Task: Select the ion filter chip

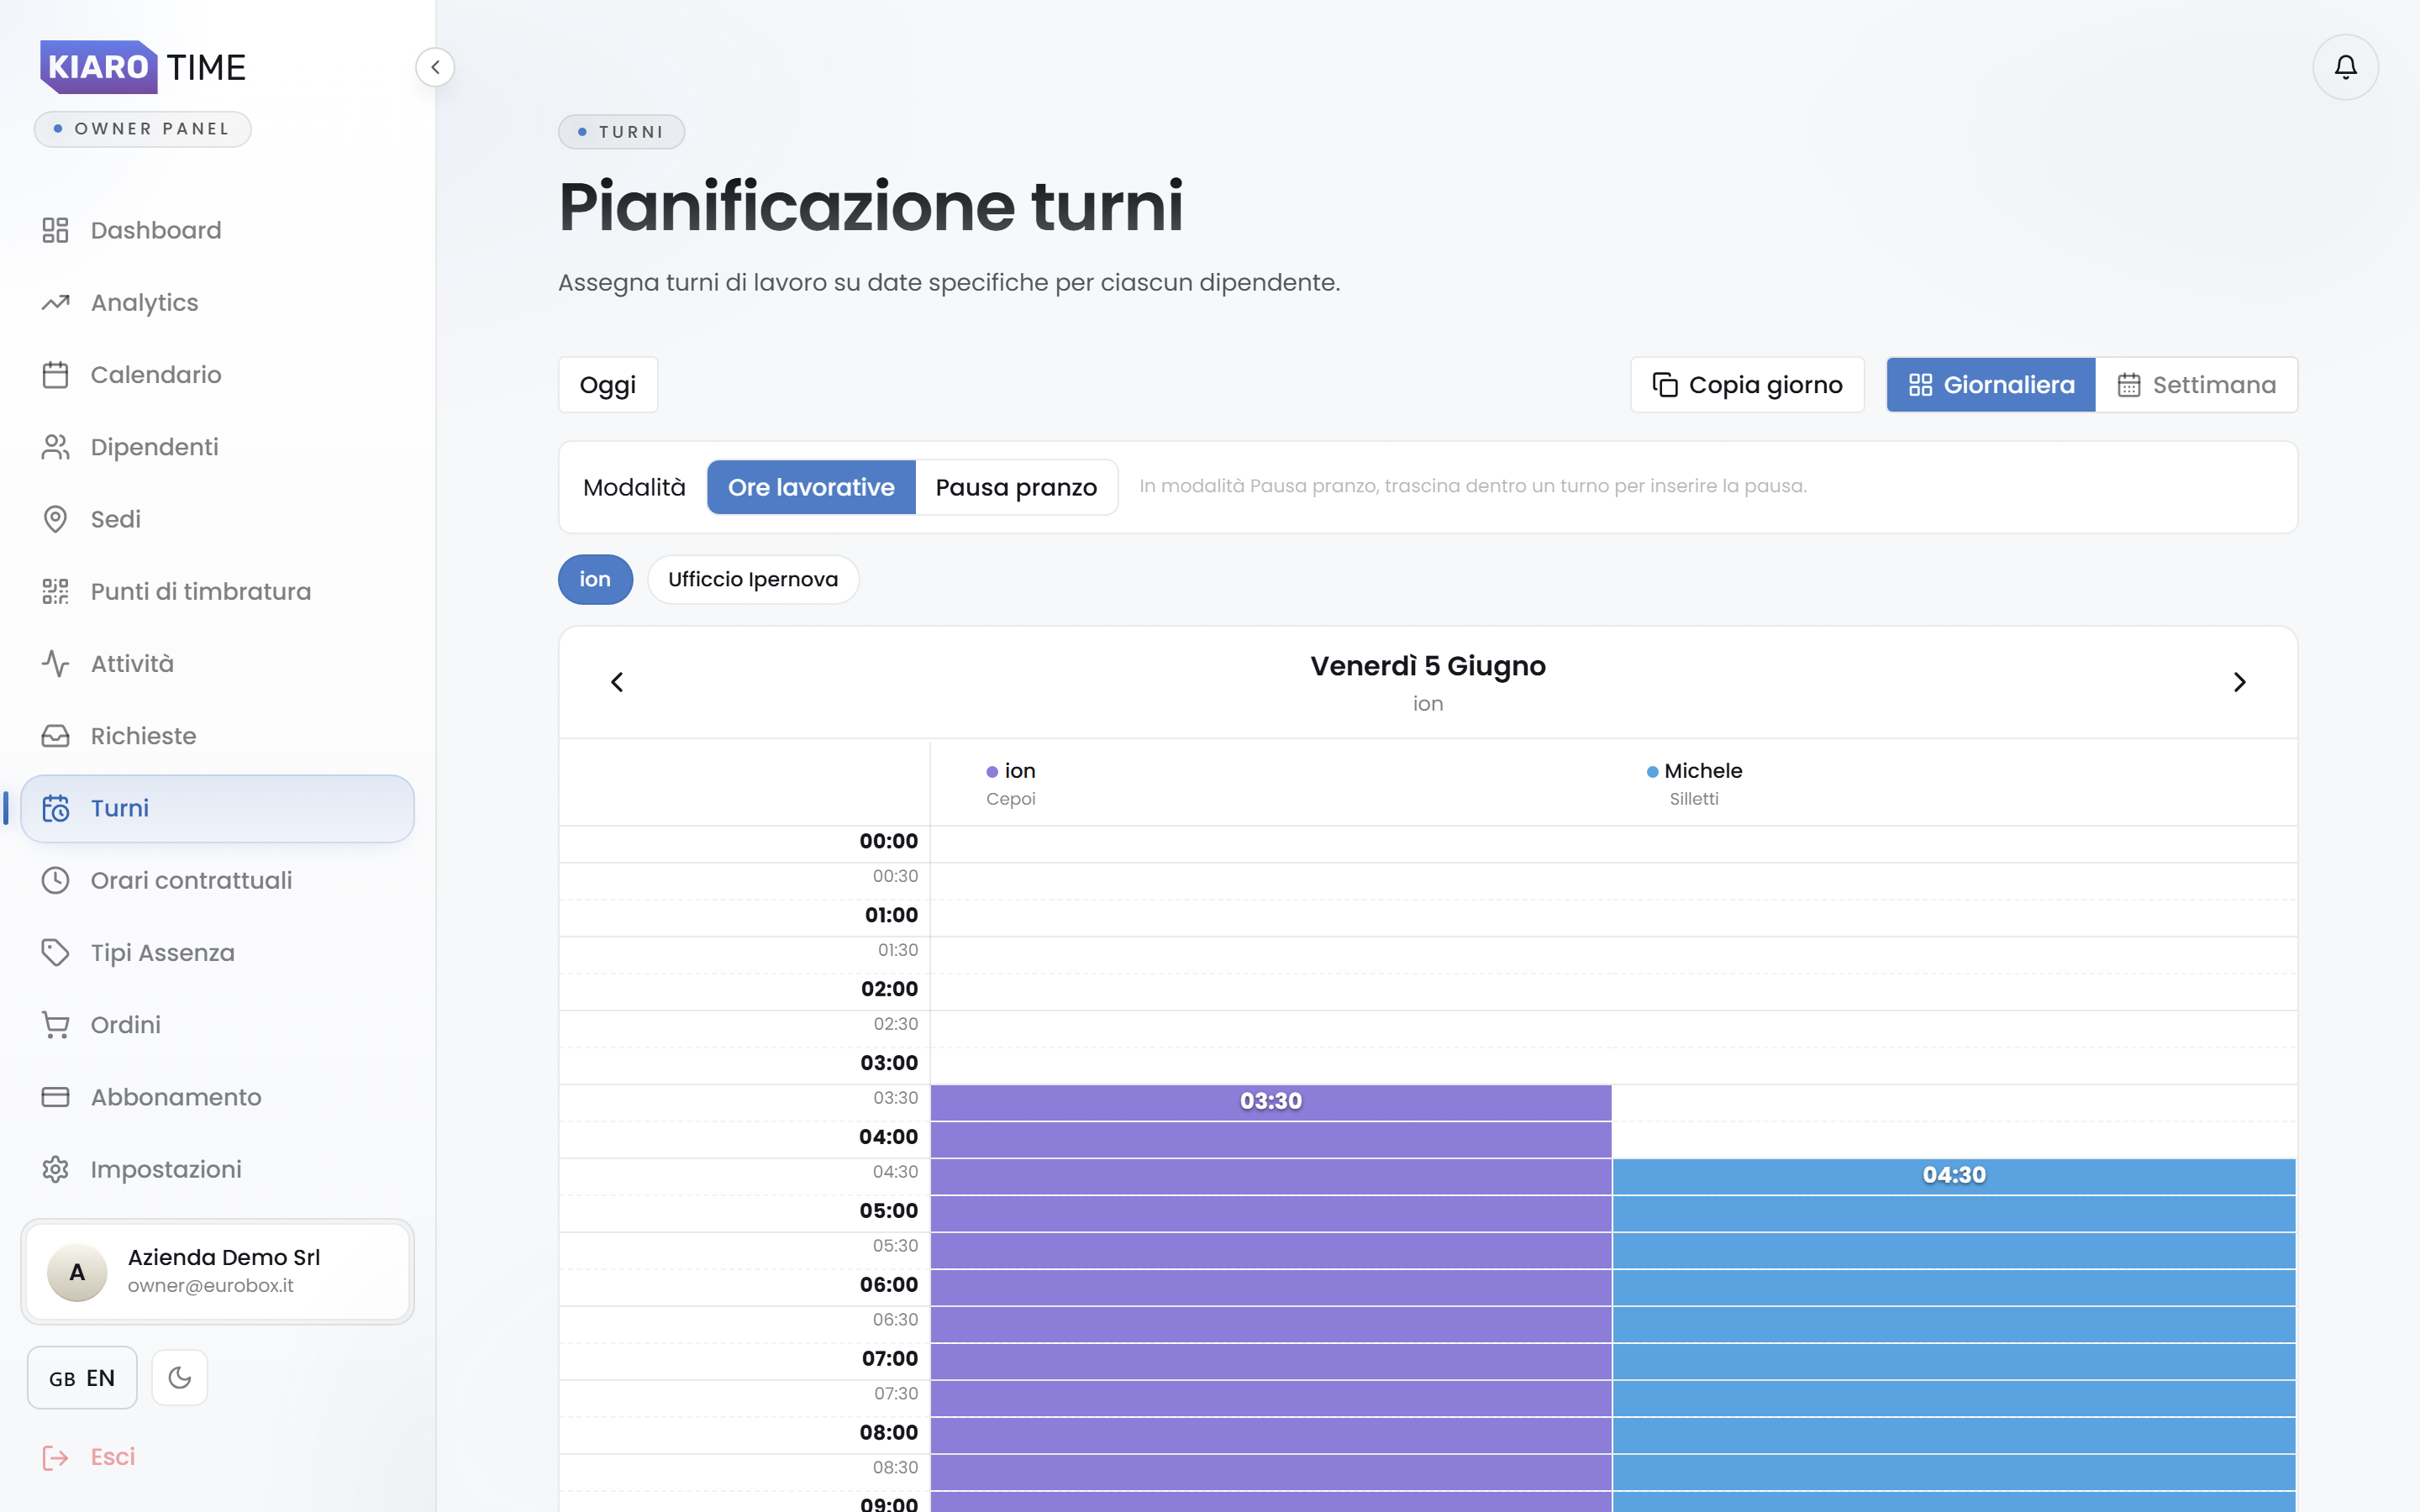Action: tap(595, 579)
